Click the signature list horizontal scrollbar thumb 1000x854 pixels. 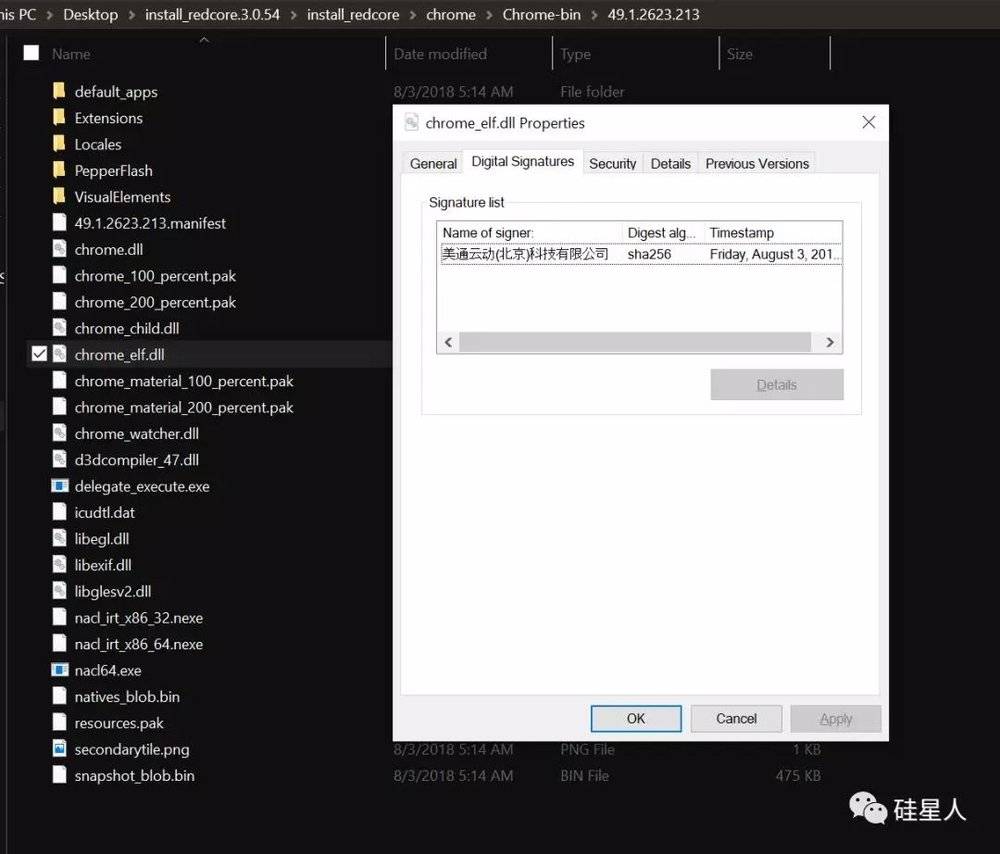(x=635, y=342)
